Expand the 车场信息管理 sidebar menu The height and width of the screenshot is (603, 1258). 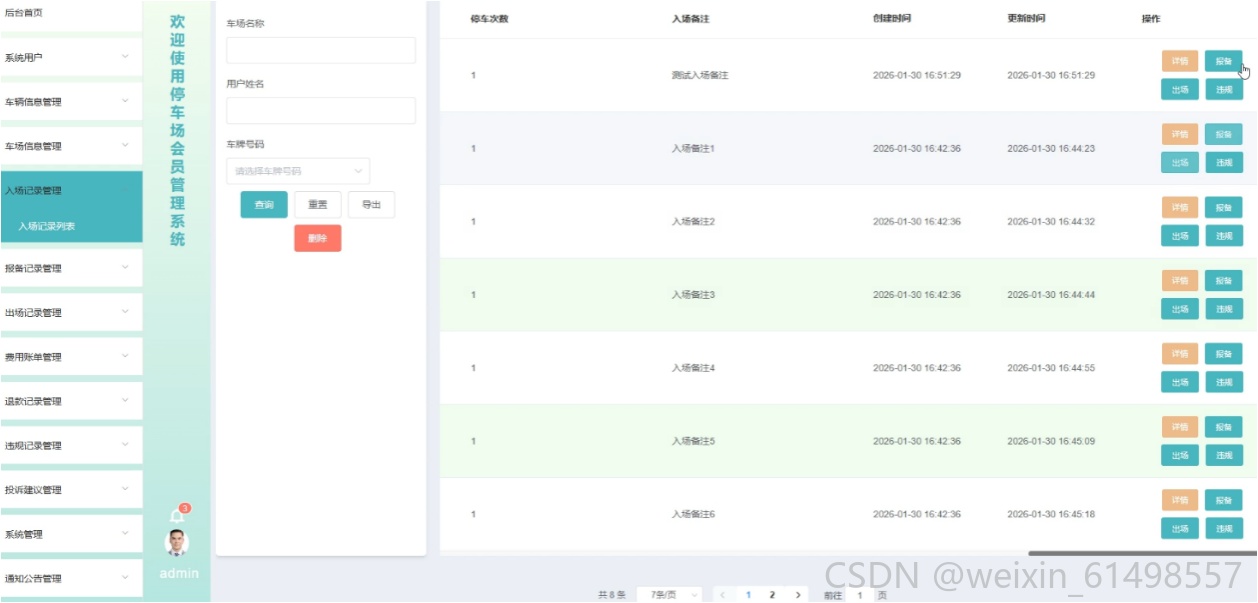click(x=71, y=146)
